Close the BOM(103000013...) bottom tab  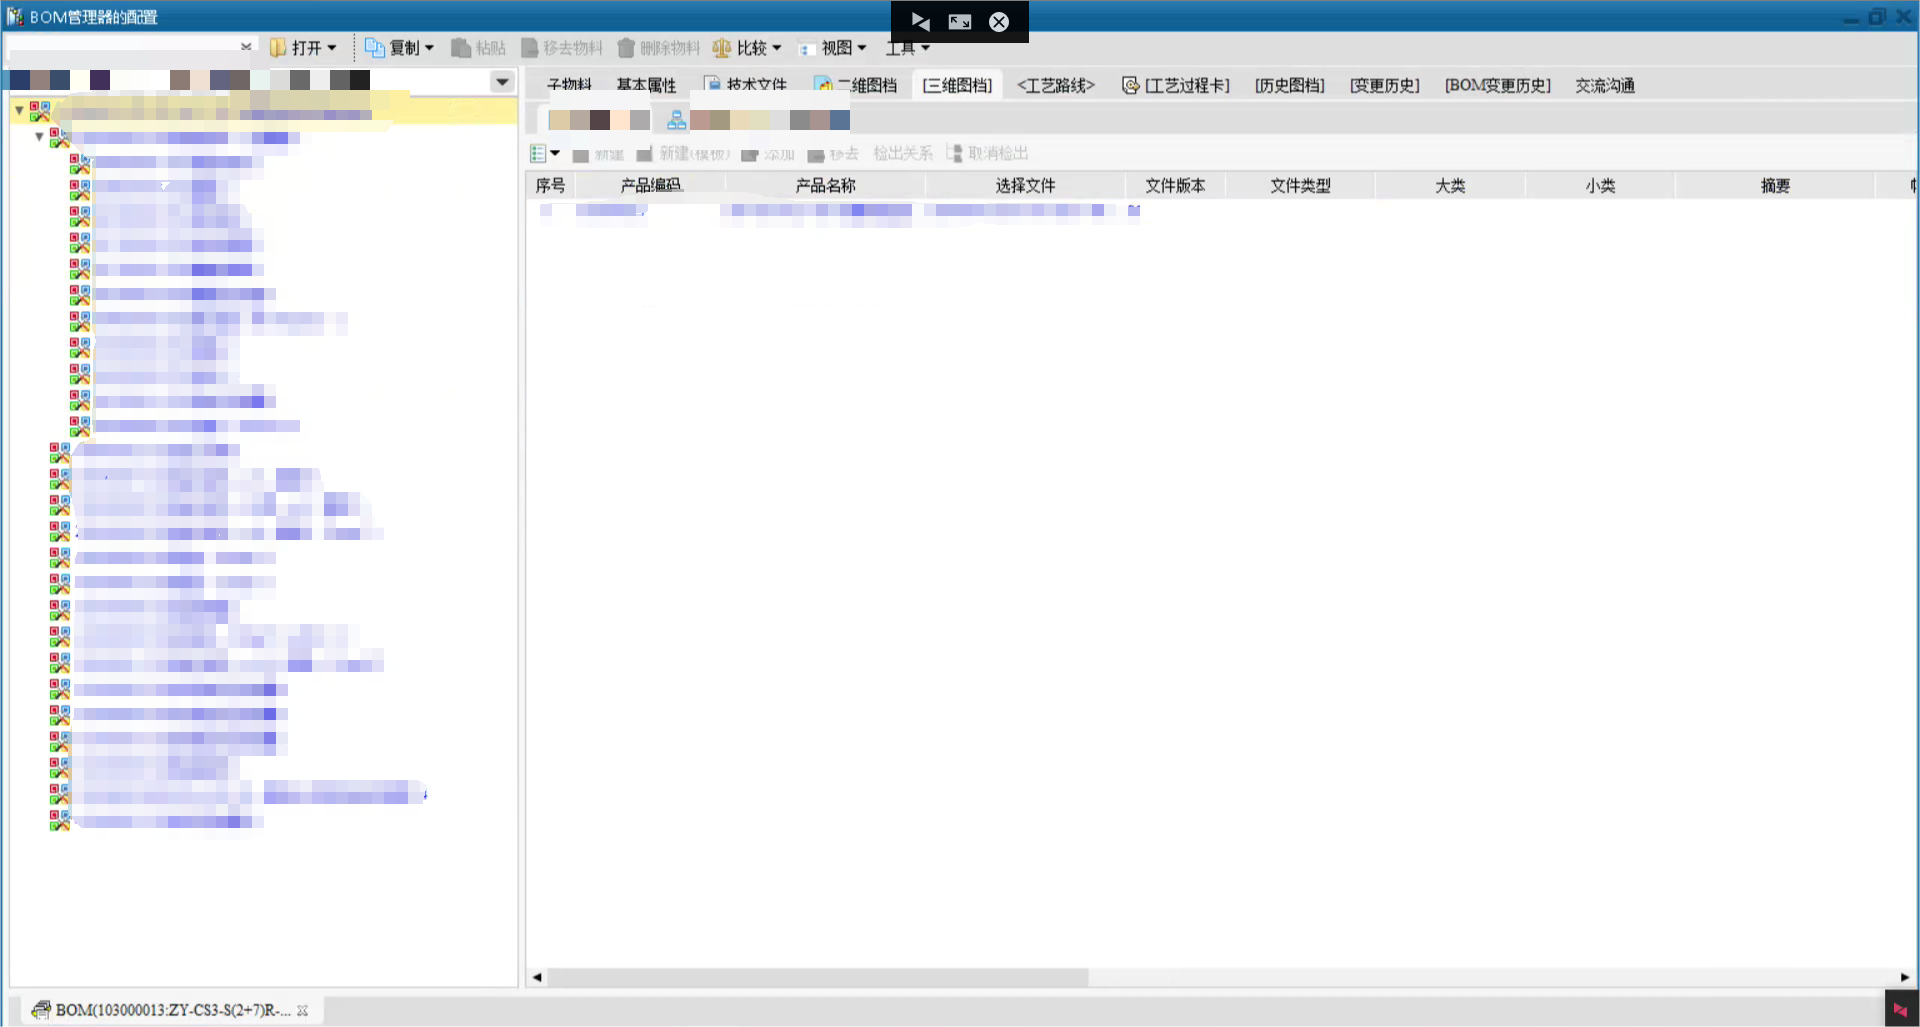[303, 1011]
